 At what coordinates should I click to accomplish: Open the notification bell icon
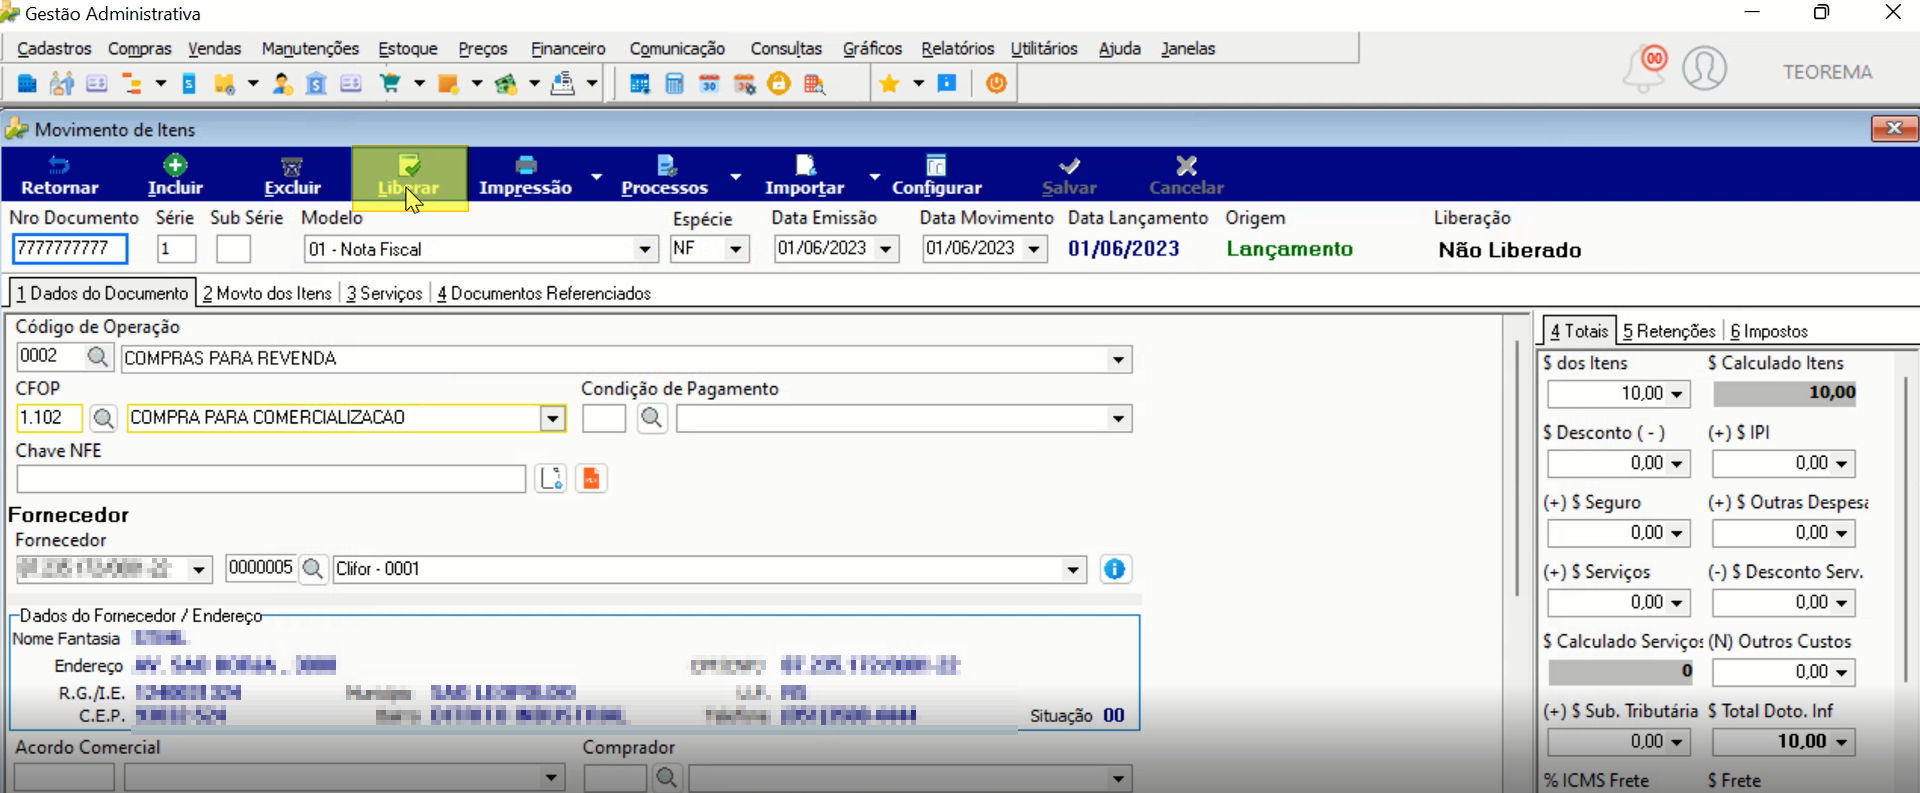point(1644,69)
